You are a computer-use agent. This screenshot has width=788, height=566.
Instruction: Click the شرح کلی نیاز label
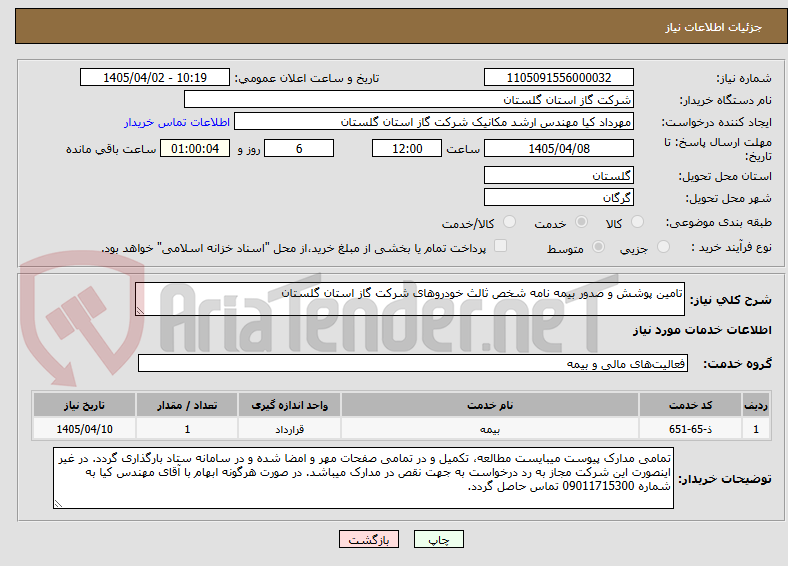click(730, 300)
